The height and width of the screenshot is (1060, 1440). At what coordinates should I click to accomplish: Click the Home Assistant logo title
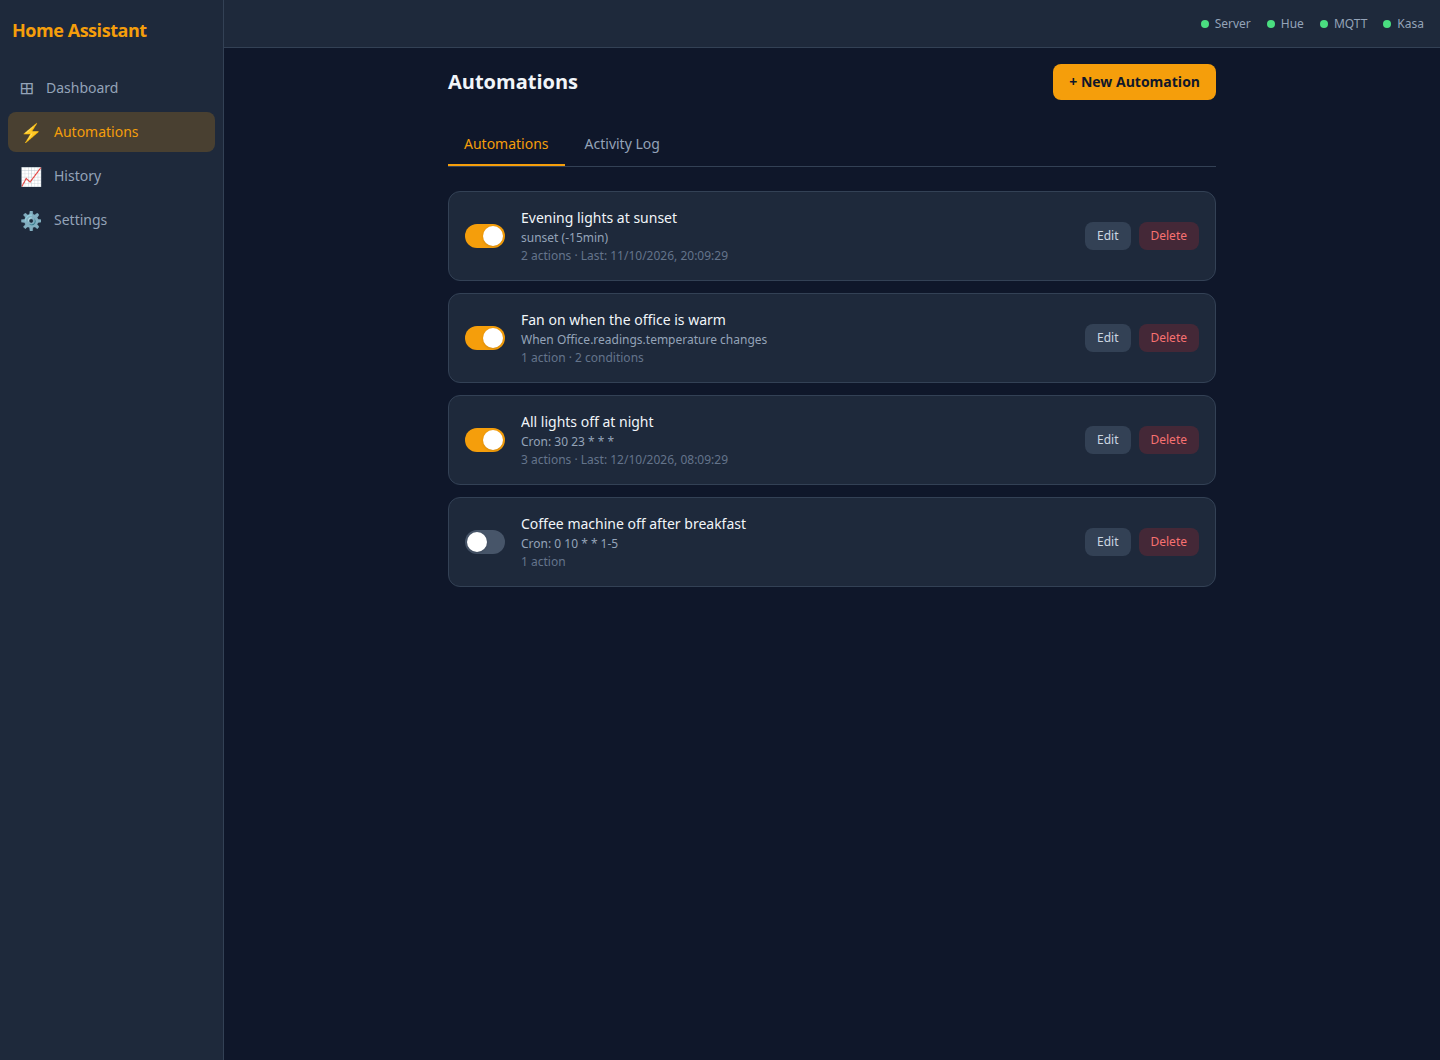coord(80,31)
